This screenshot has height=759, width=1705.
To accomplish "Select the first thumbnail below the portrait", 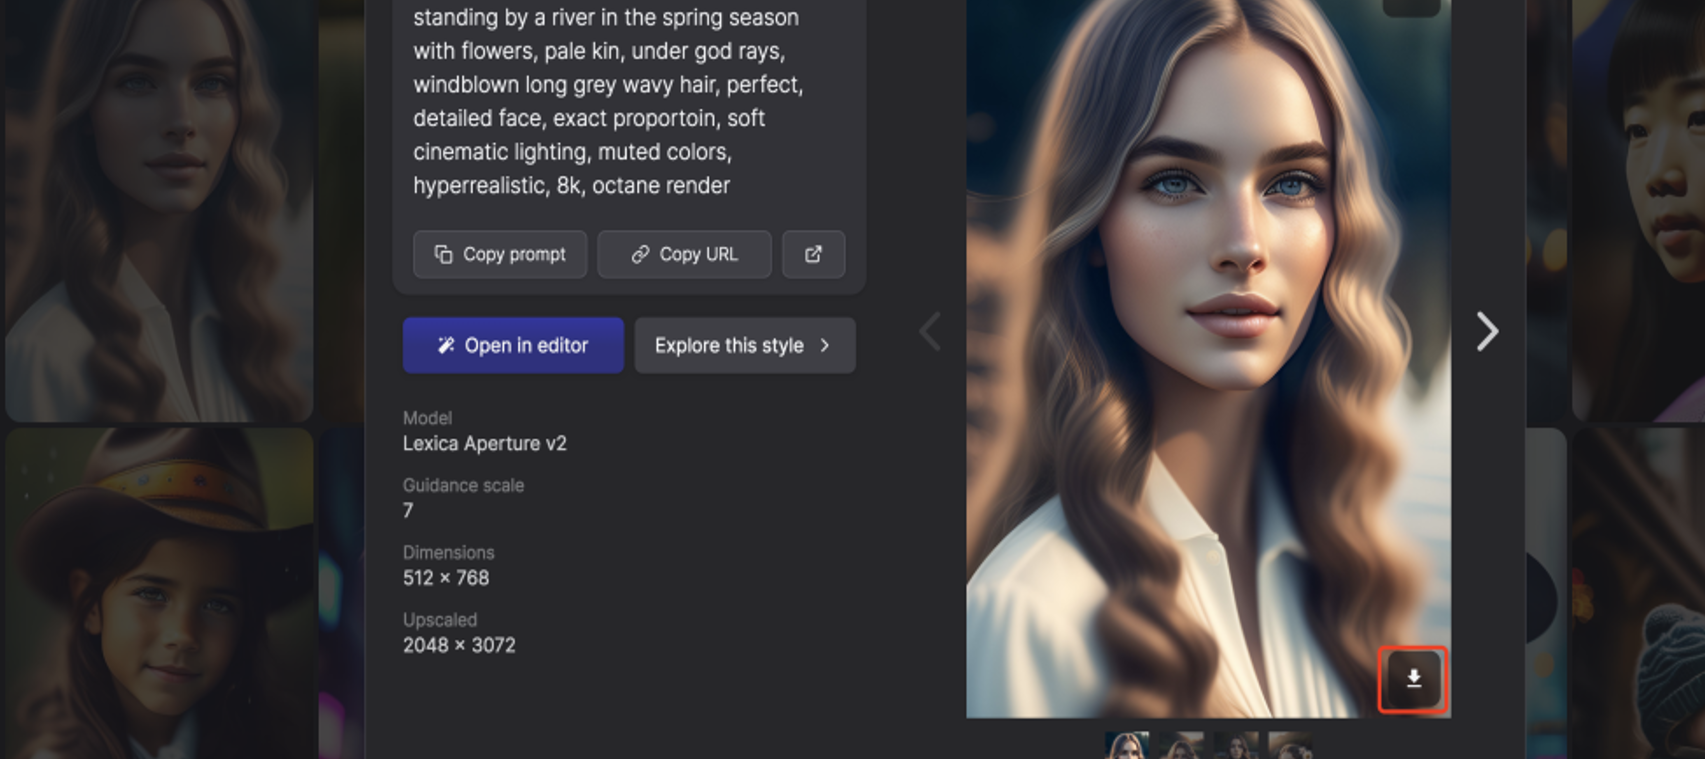I will click(x=1127, y=745).
